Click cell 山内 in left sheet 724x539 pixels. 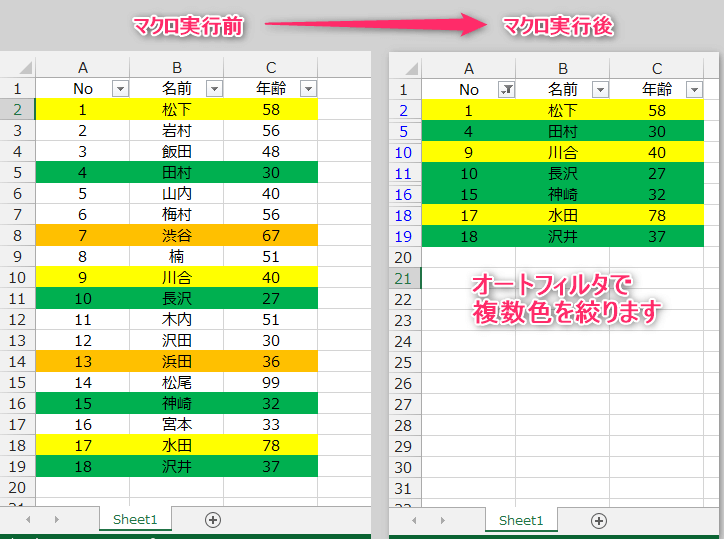pos(177,194)
